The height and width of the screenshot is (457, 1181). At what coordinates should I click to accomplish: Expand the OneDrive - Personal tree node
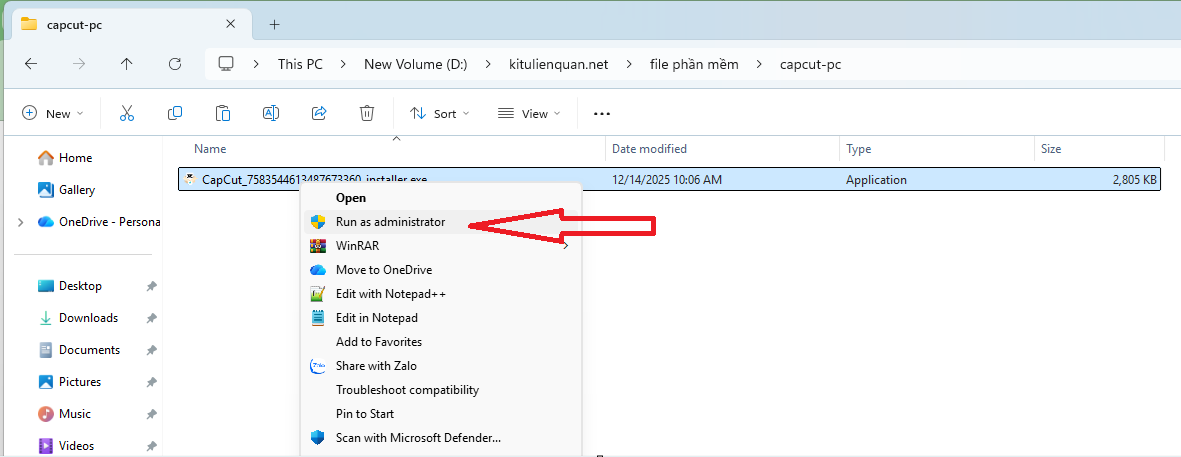click(x=20, y=221)
